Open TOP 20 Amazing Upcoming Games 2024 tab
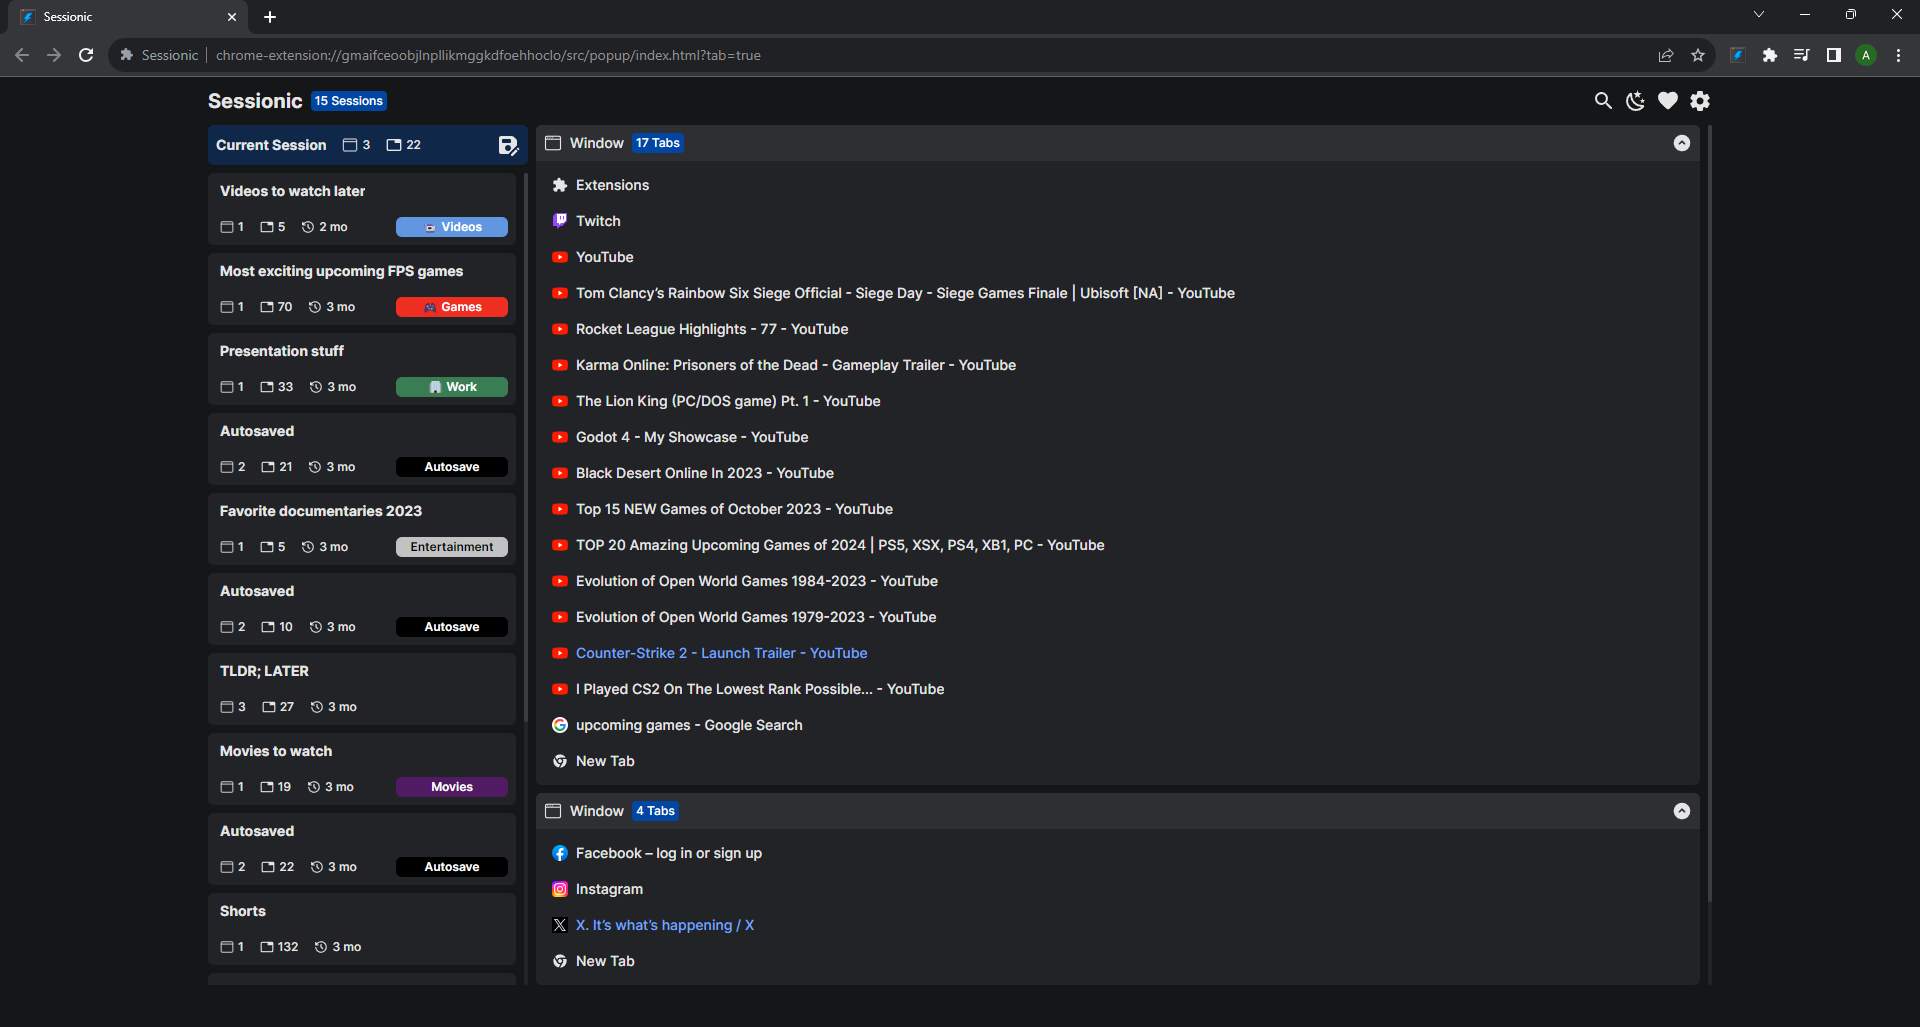The width and height of the screenshot is (1920, 1027). (840, 545)
